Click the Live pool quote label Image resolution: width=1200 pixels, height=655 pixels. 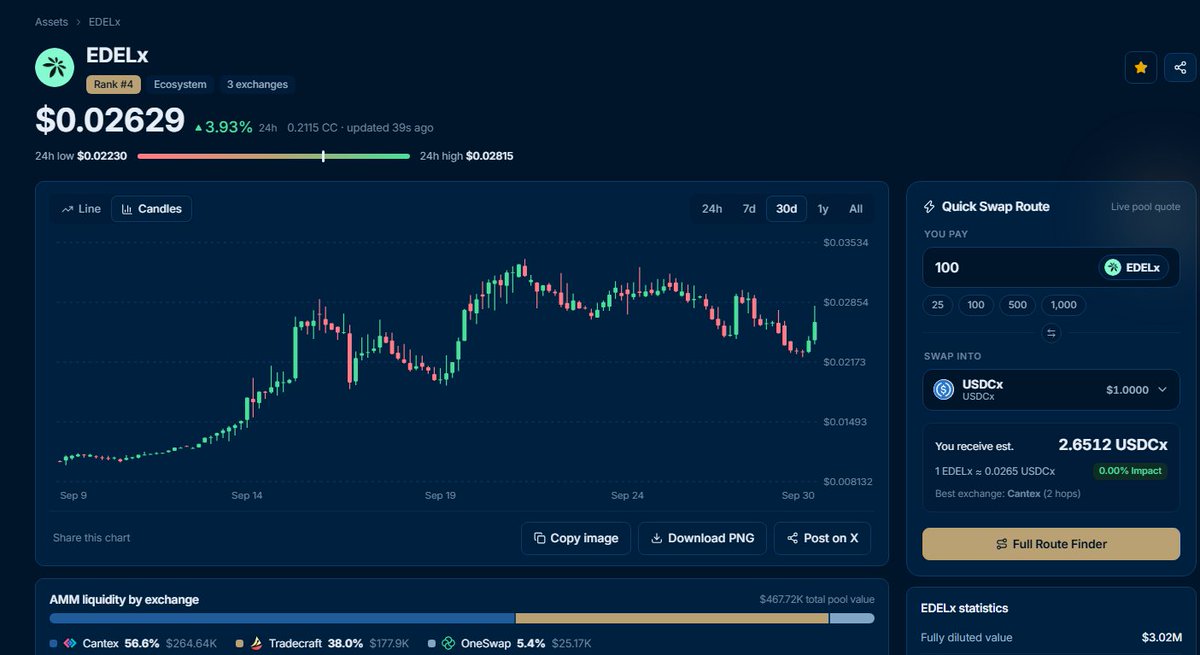coord(1145,207)
